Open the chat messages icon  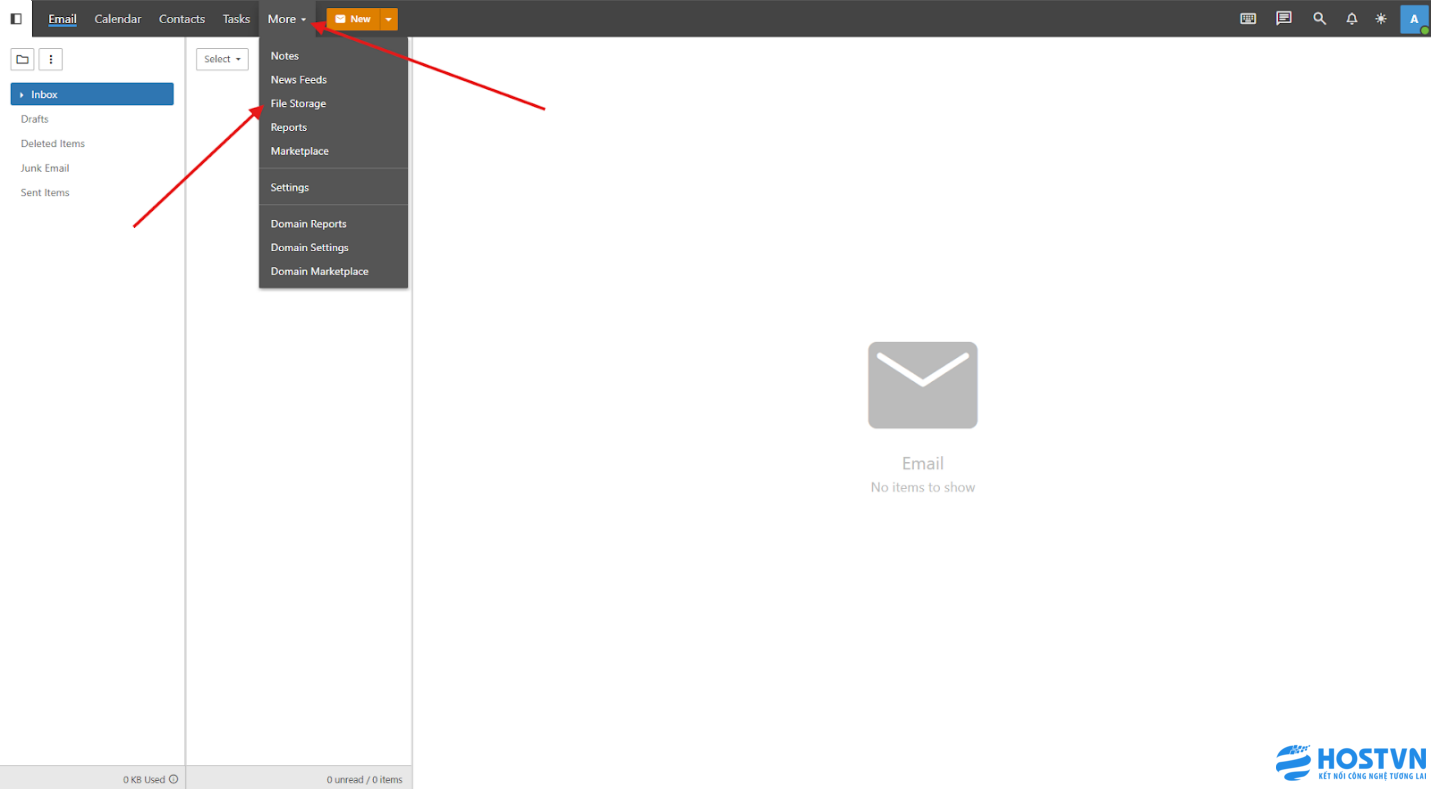pyautogui.click(x=1284, y=19)
